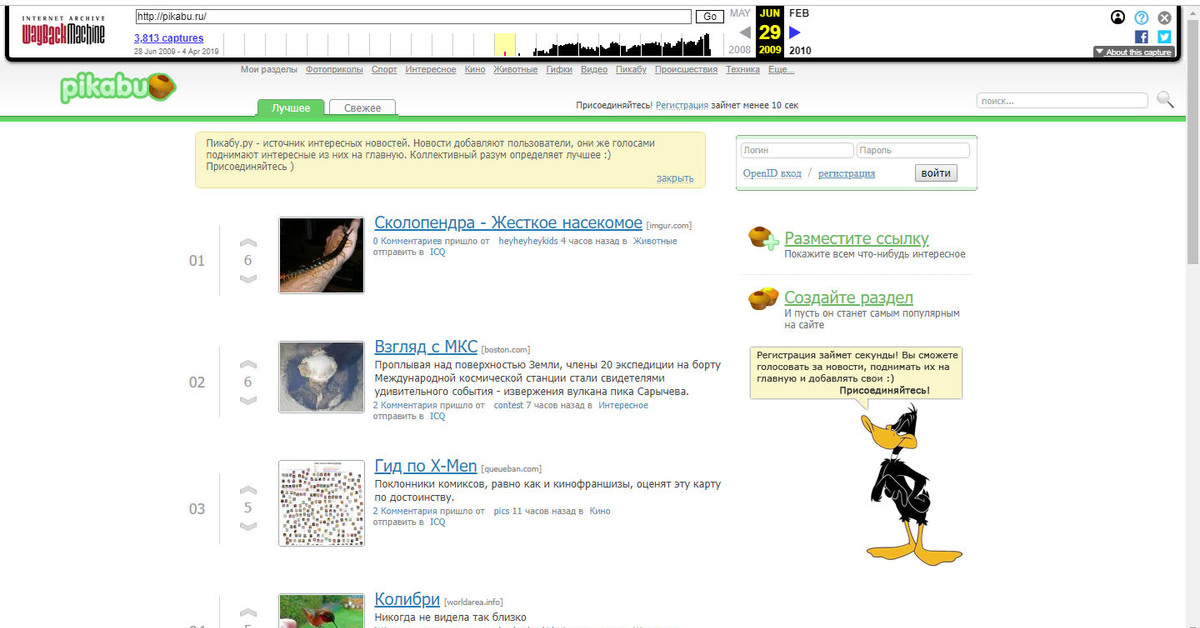
Task: Open the Животные section in menu
Action: pos(516,70)
